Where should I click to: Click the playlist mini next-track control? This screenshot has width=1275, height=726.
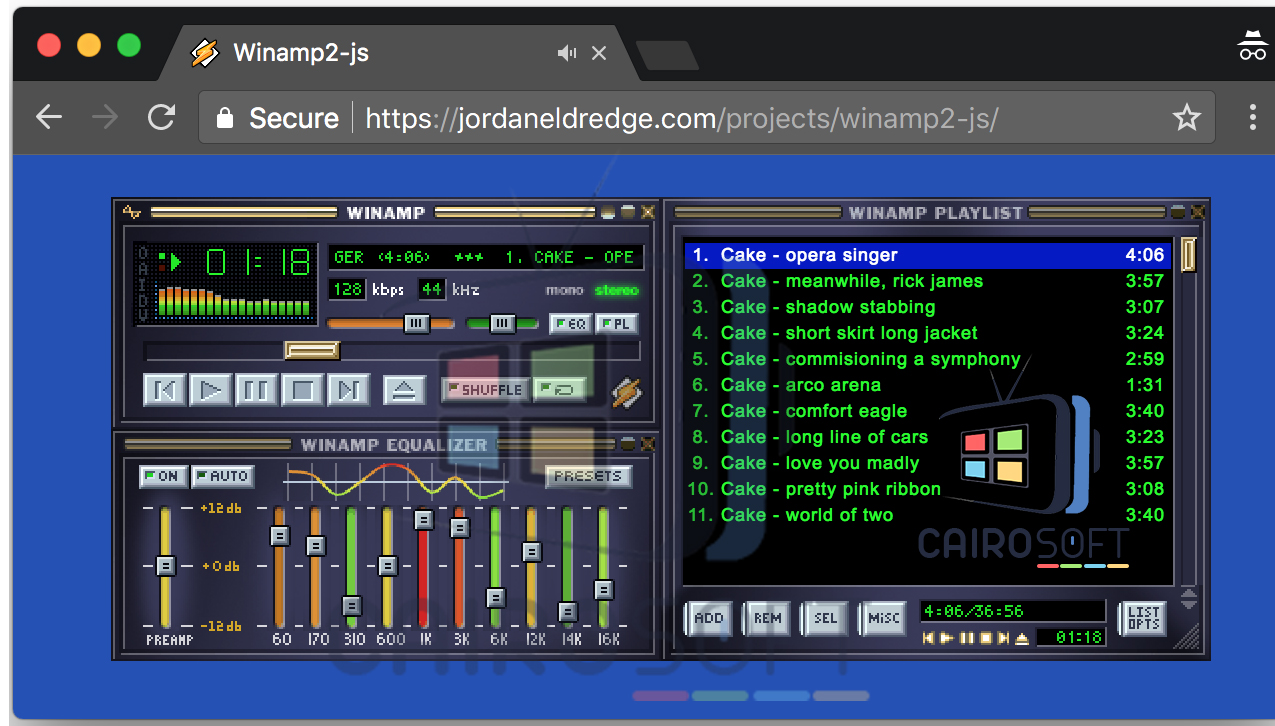[x=1003, y=638]
